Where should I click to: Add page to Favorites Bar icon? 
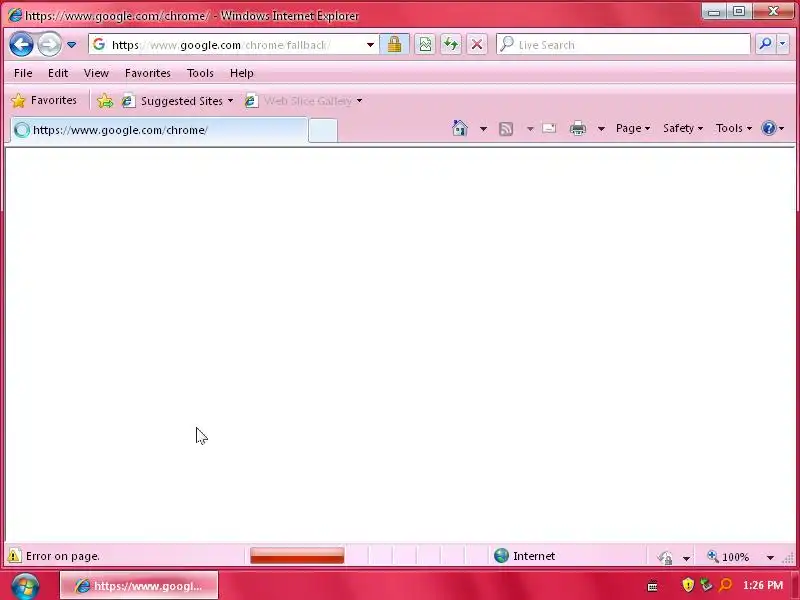click(x=105, y=101)
